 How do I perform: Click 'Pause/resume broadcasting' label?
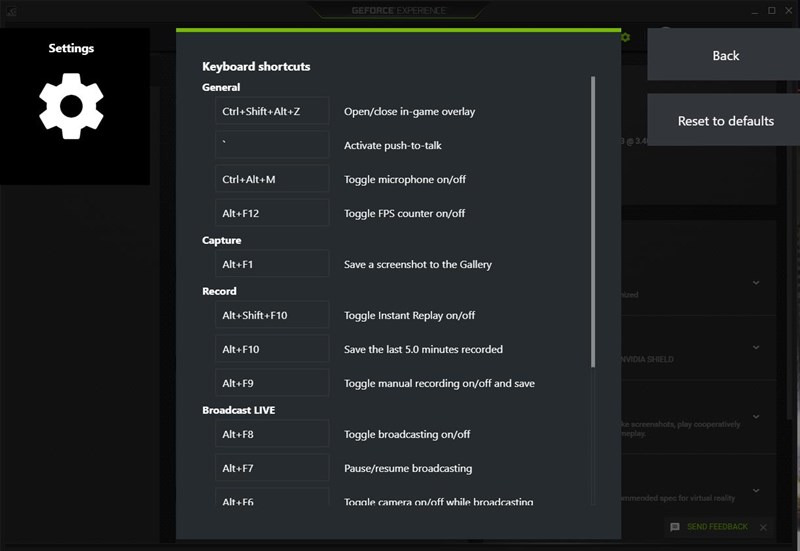(408, 468)
